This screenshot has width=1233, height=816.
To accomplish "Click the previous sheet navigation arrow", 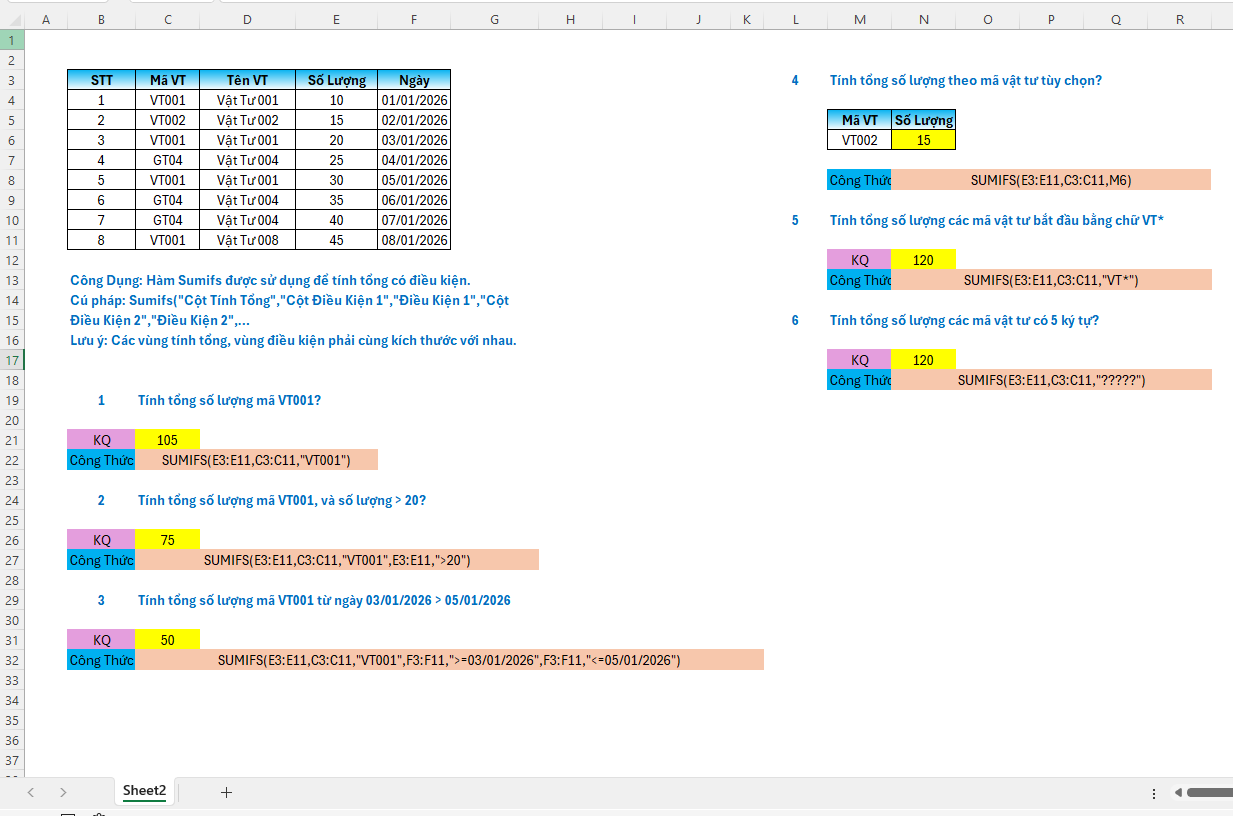I will (31, 792).
